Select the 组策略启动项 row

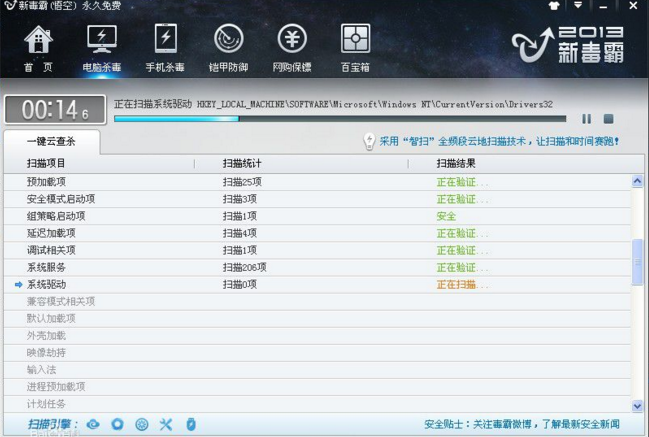317,216
